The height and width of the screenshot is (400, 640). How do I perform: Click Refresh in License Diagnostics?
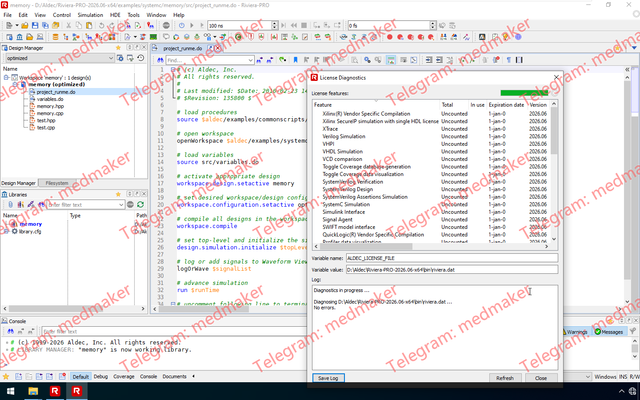tap(505, 378)
